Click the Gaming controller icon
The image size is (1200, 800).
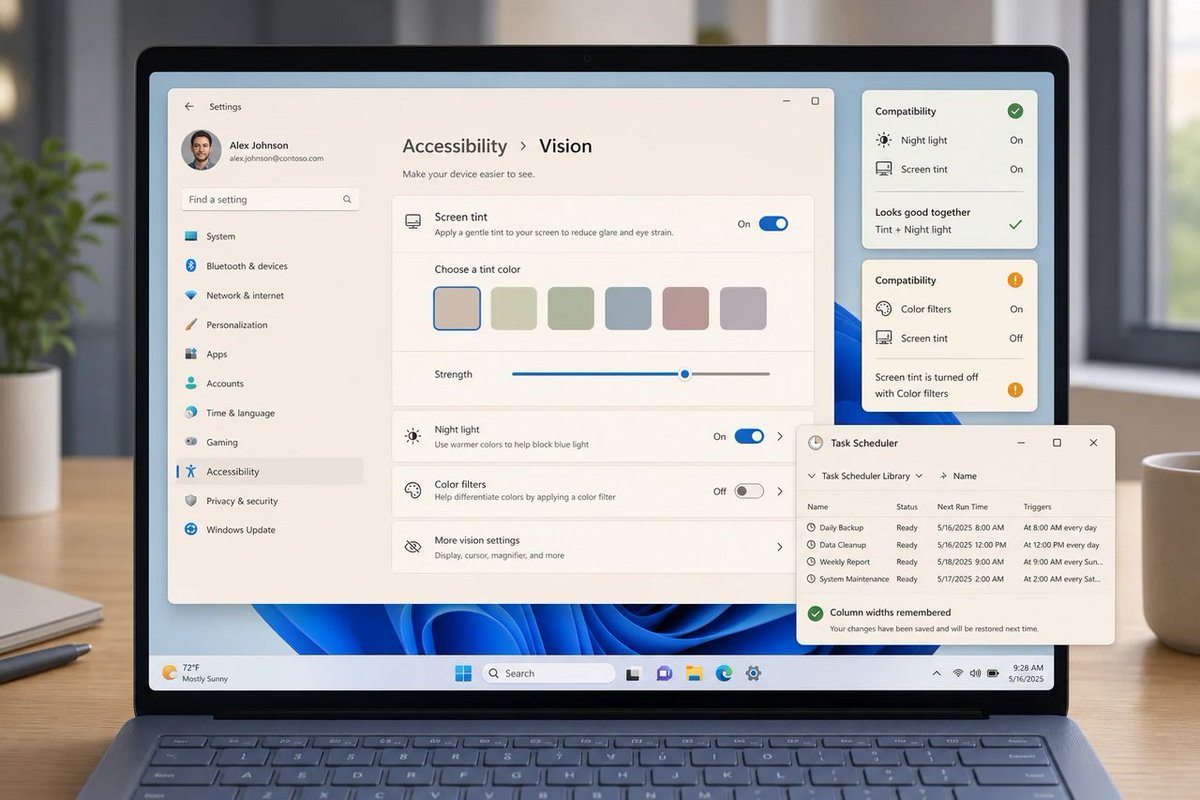point(191,442)
